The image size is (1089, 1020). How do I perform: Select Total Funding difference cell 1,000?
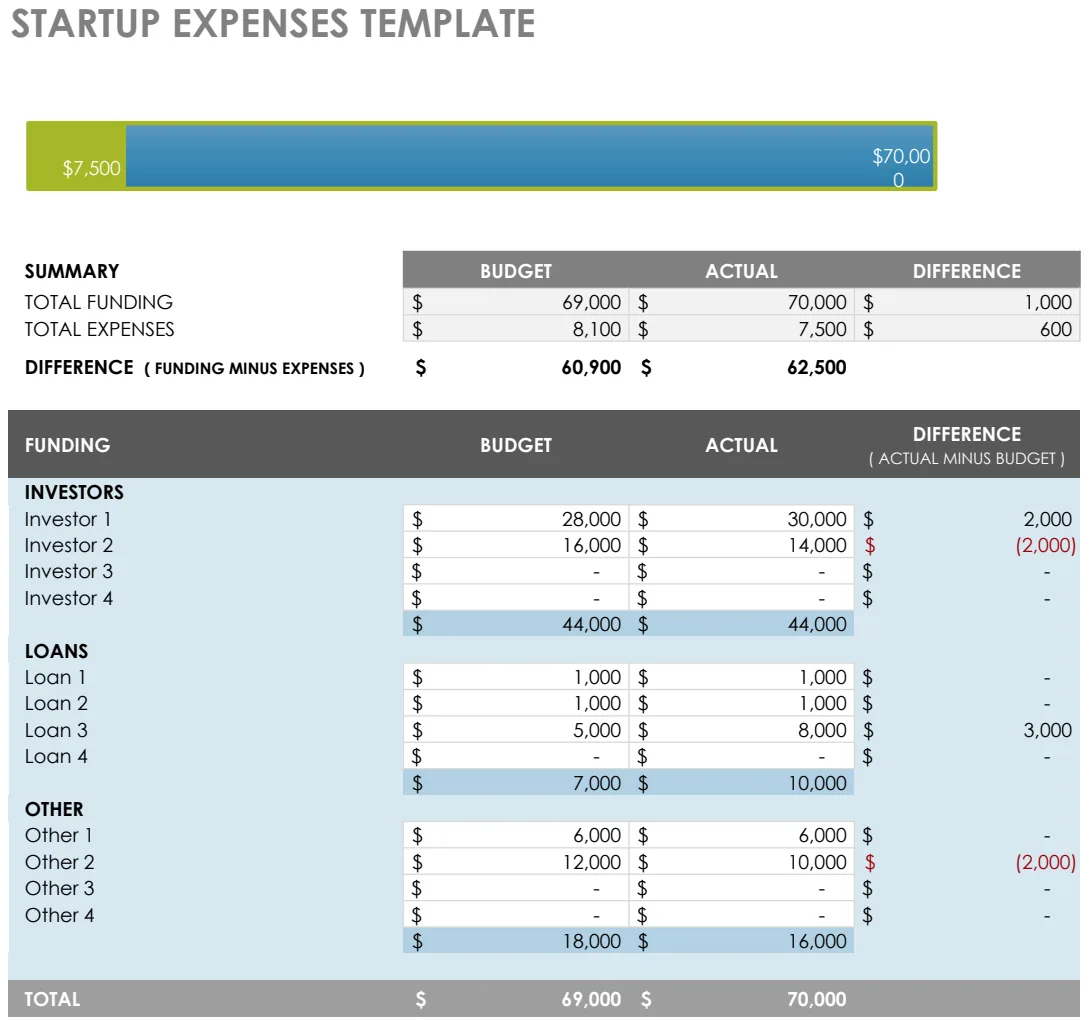967,302
